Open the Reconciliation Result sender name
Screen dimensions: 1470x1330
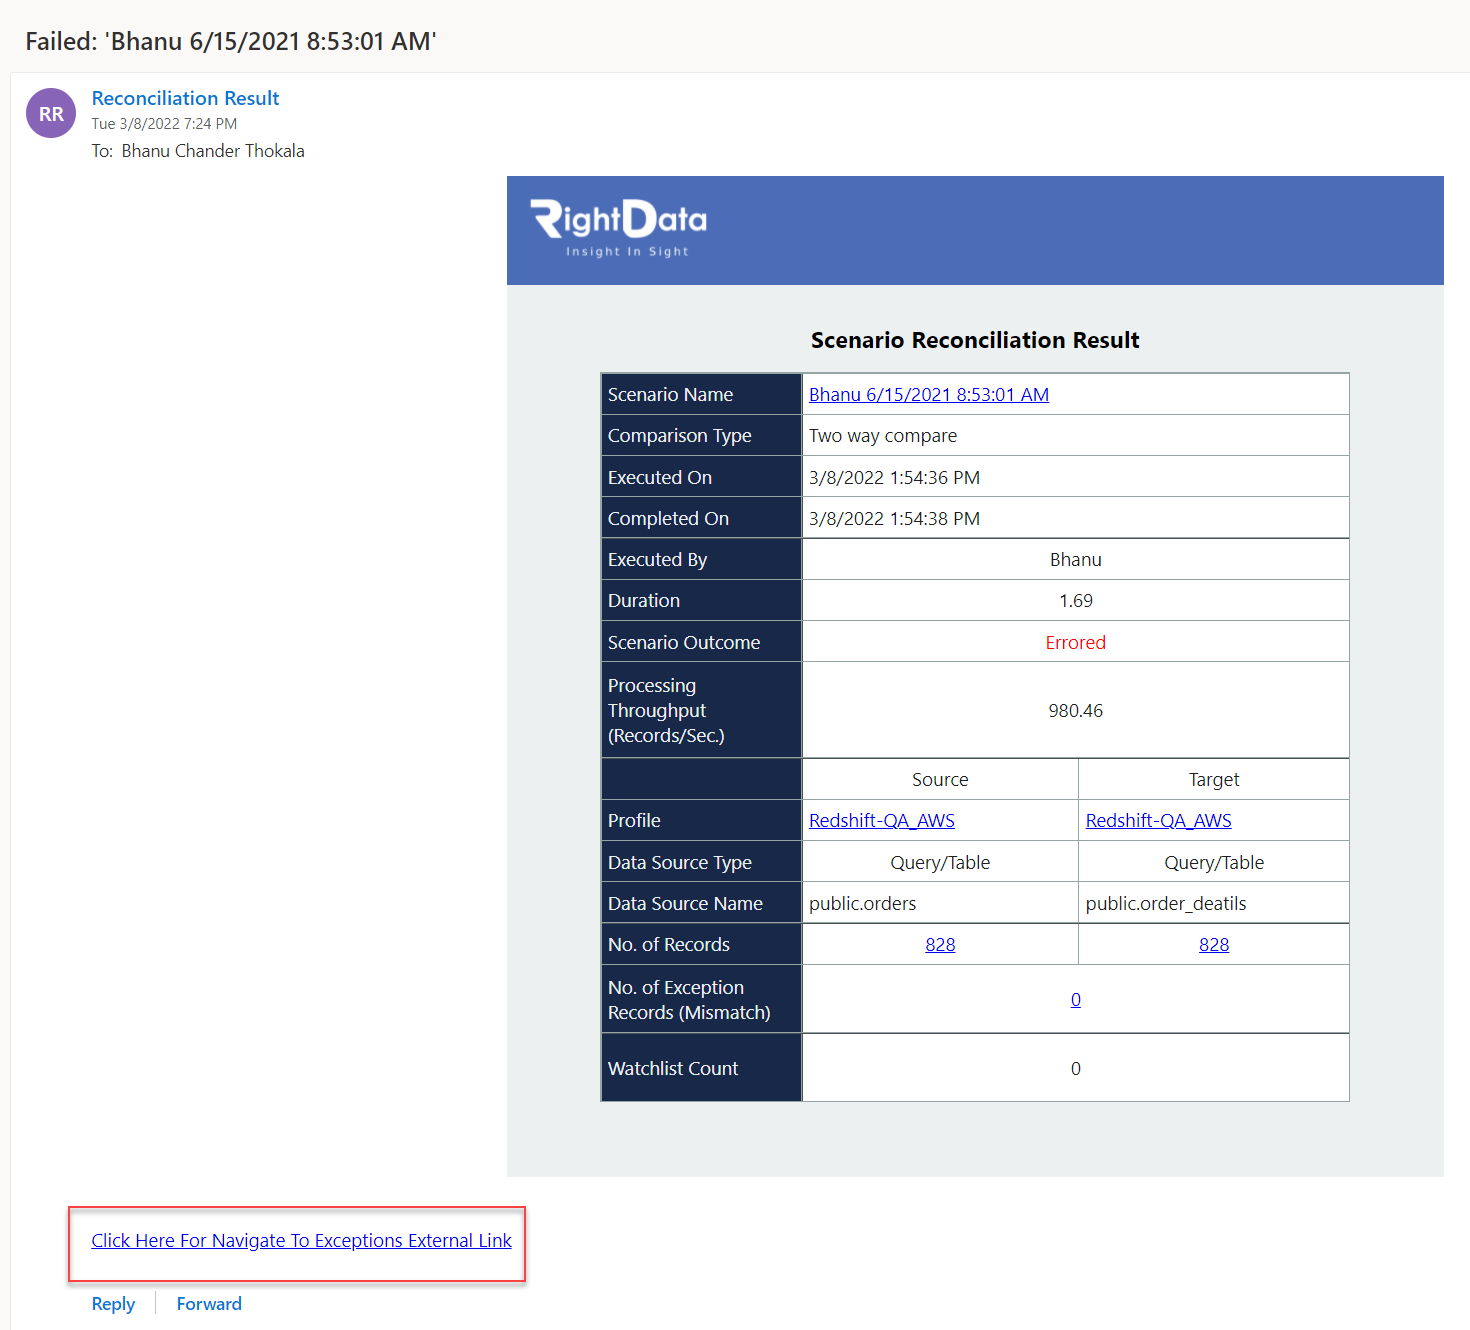tap(185, 98)
